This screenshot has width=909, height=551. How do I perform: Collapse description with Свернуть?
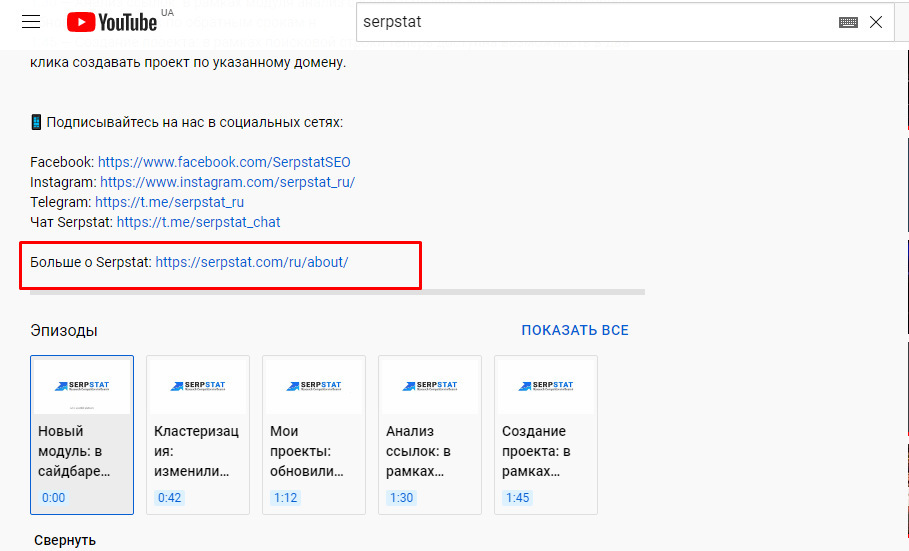[x=65, y=540]
